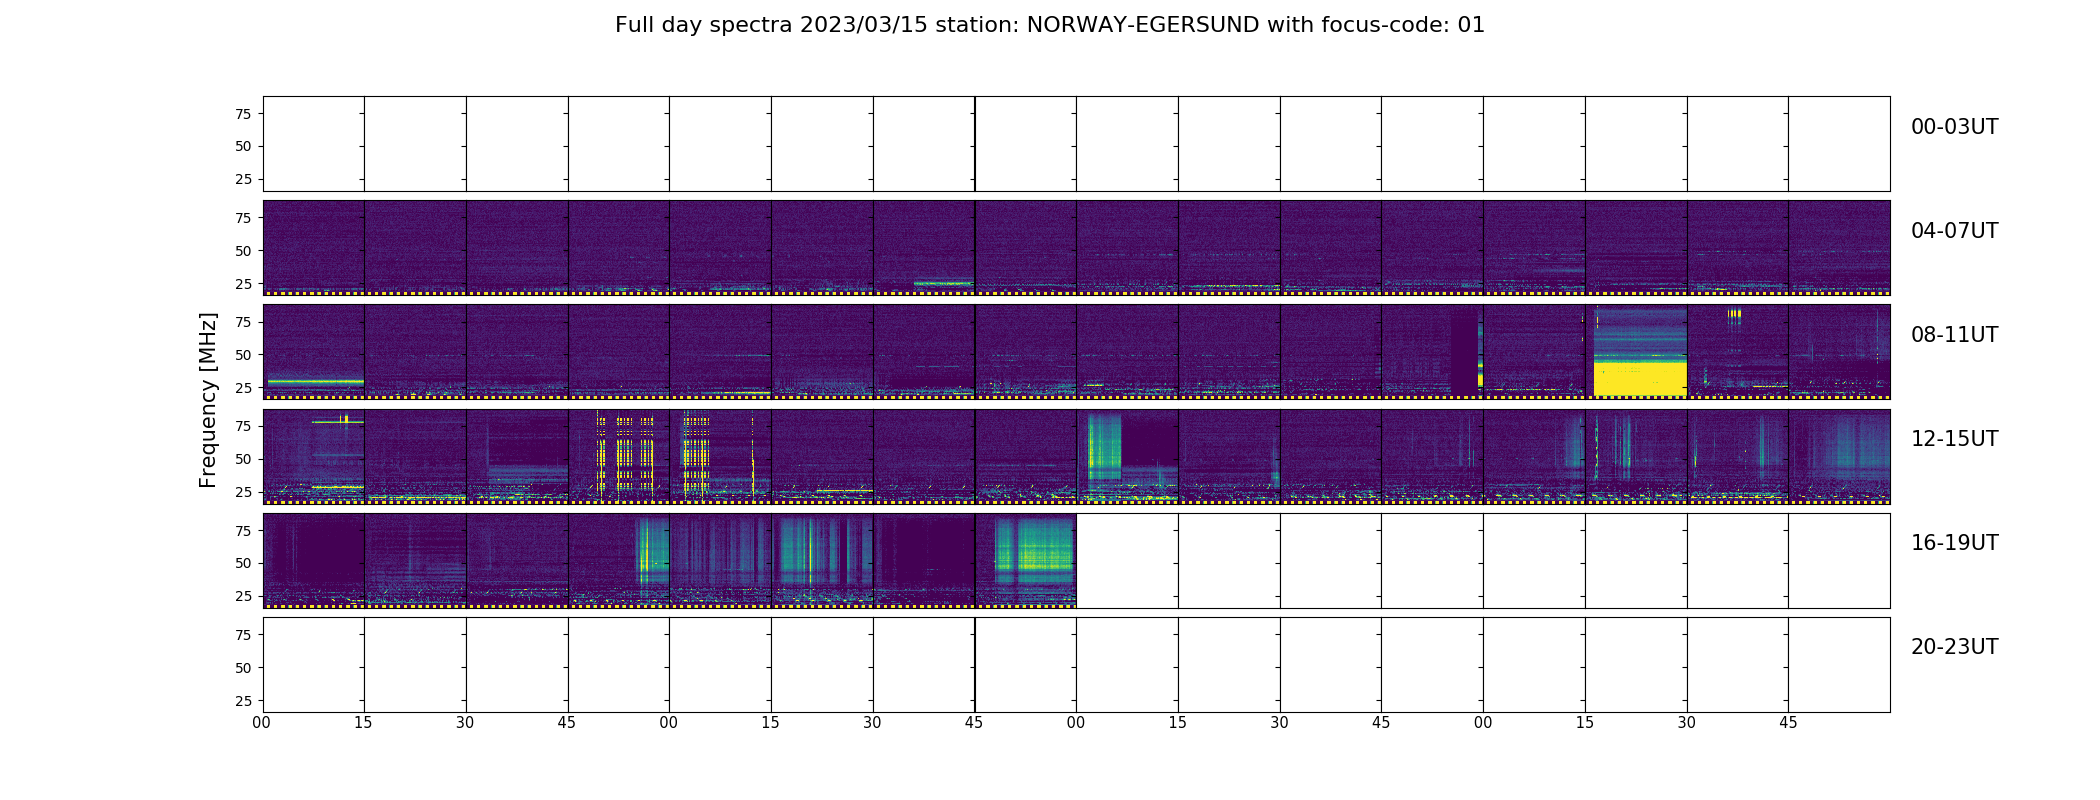Click the dashed yellow vertical stripes in the 12-15UT row

click(654, 455)
